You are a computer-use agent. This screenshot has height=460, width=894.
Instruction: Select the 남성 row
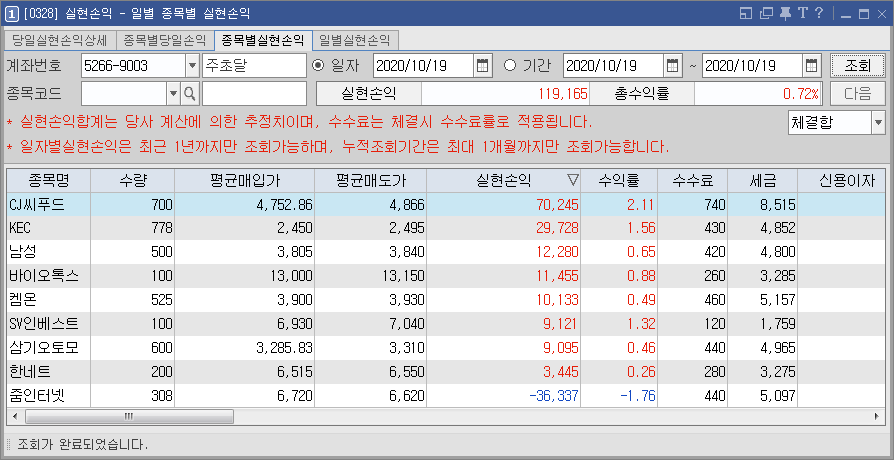(446, 252)
